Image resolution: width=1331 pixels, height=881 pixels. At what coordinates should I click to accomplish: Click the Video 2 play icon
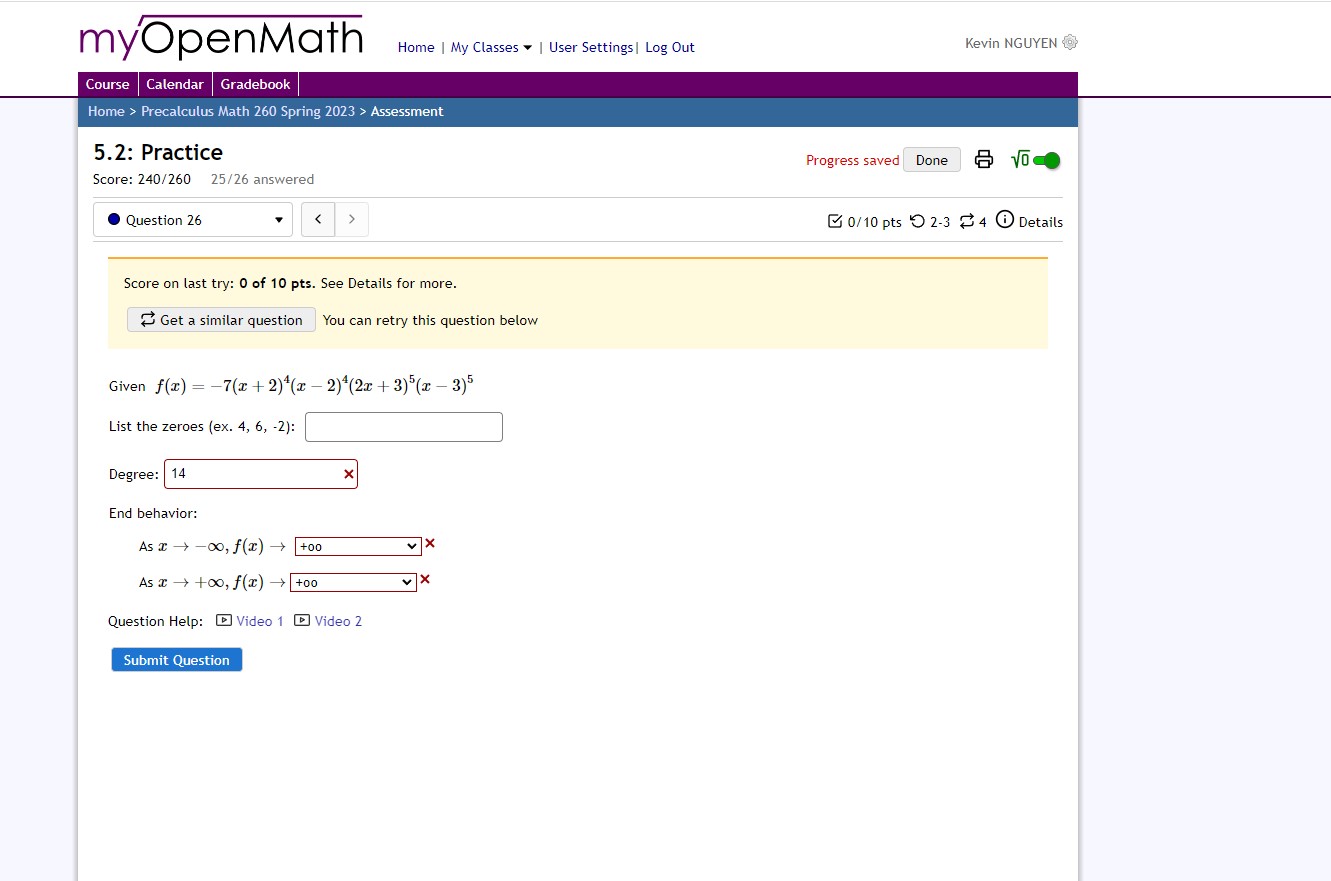301,620
